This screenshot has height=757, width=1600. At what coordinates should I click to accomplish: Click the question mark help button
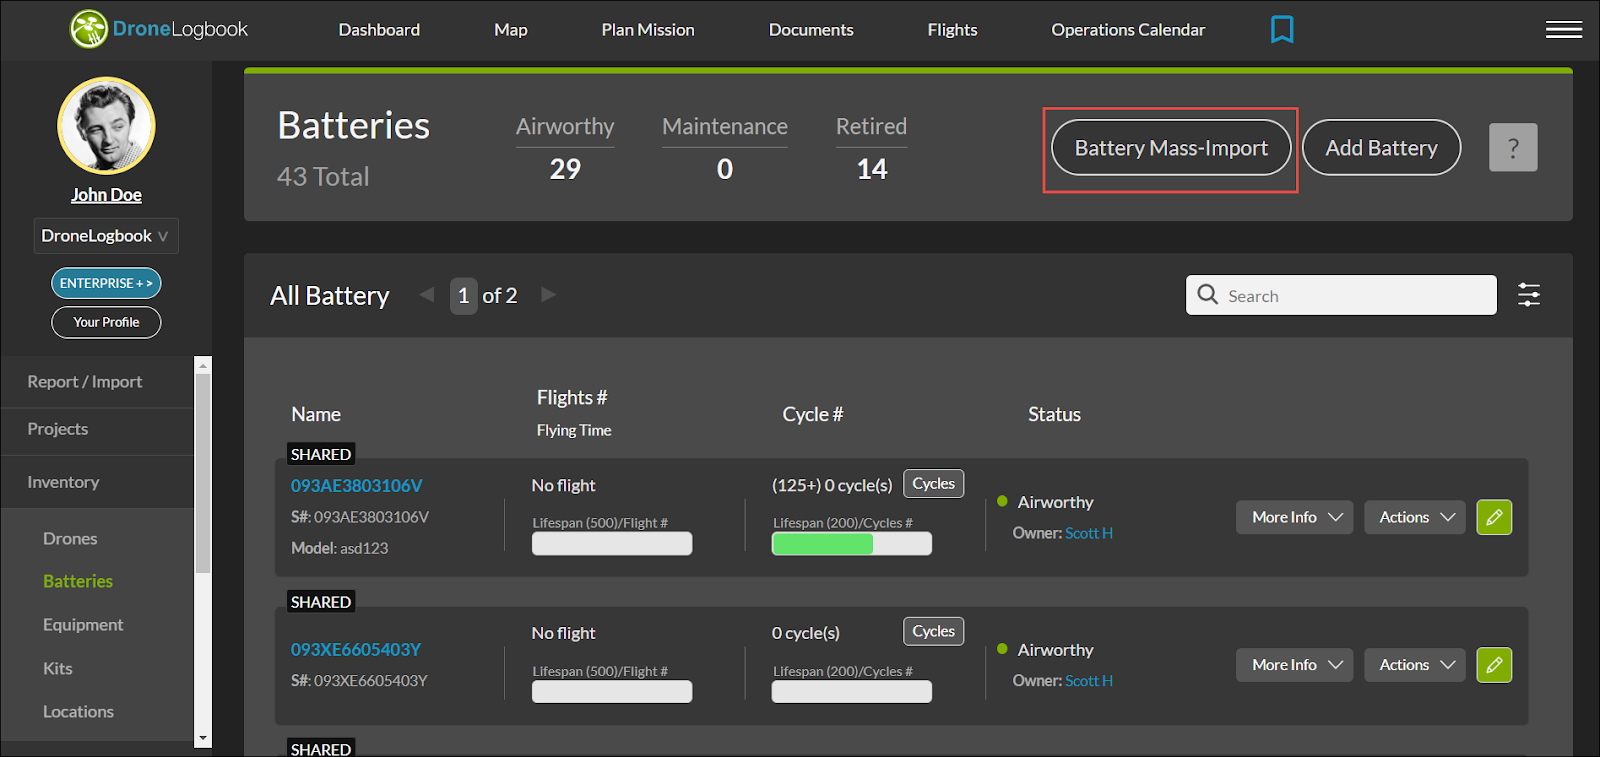(x=1513, y=148)
